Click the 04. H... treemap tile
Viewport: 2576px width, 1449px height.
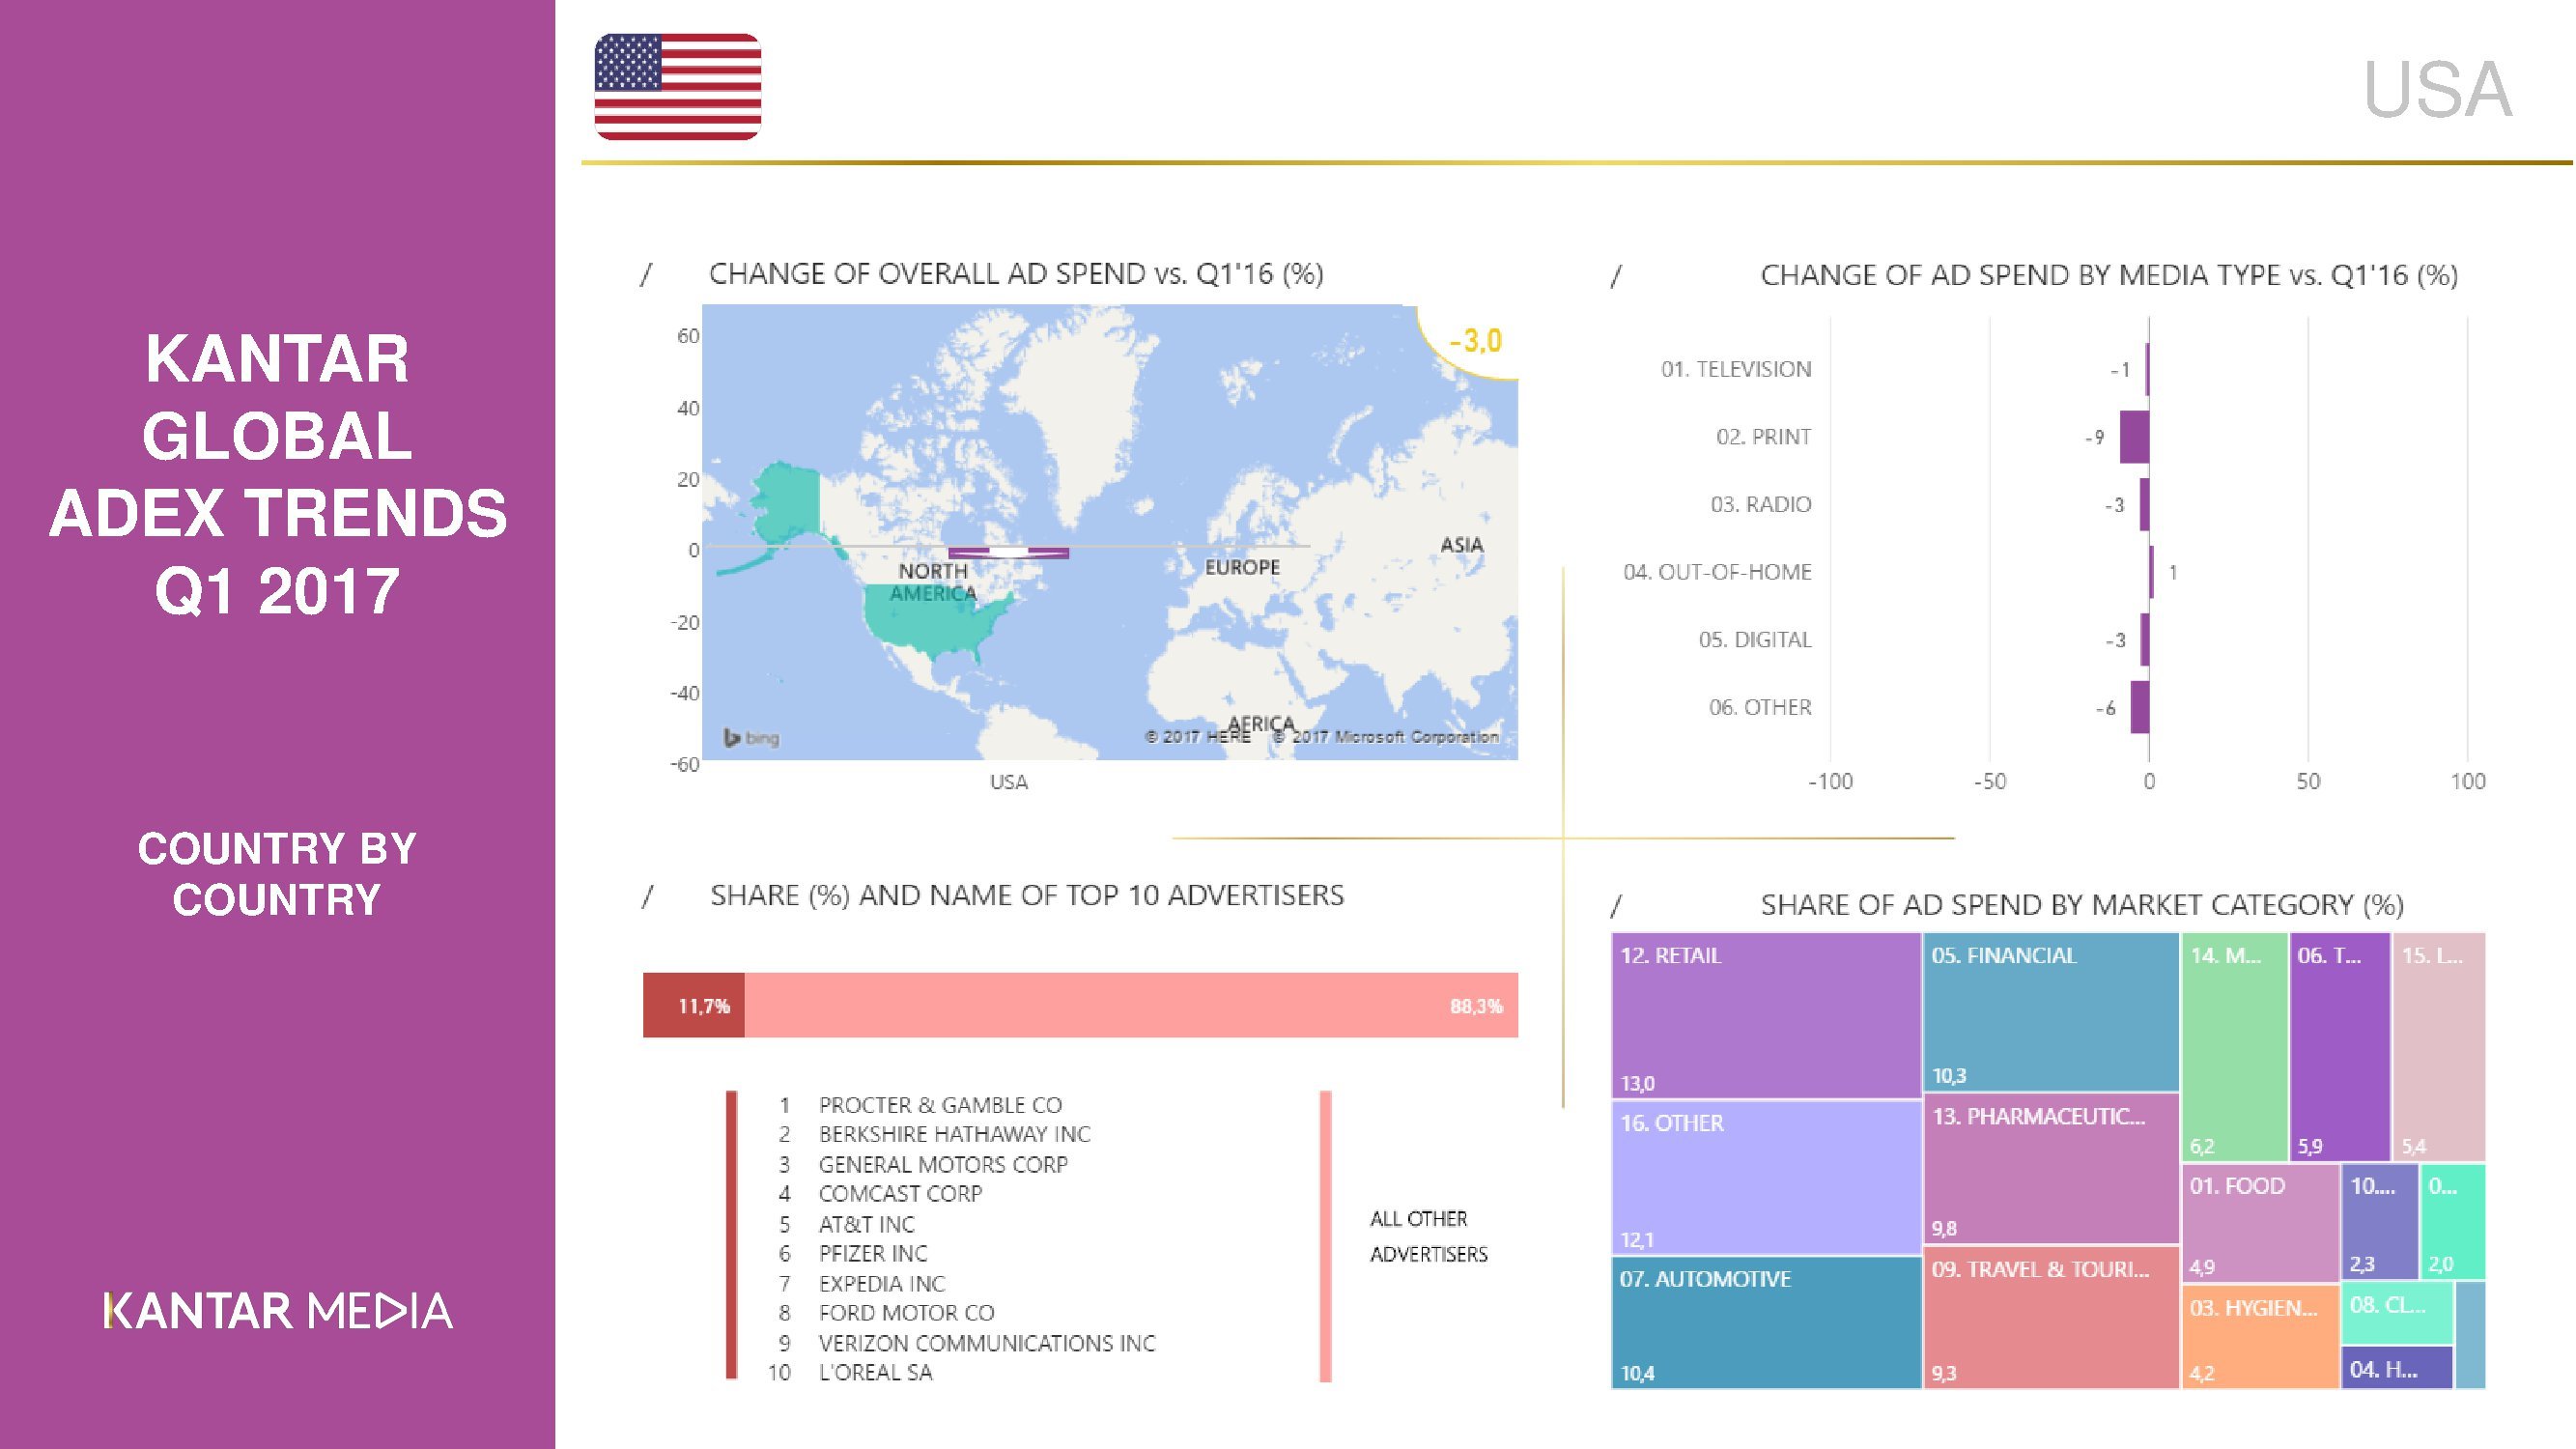[2397, 1367]
